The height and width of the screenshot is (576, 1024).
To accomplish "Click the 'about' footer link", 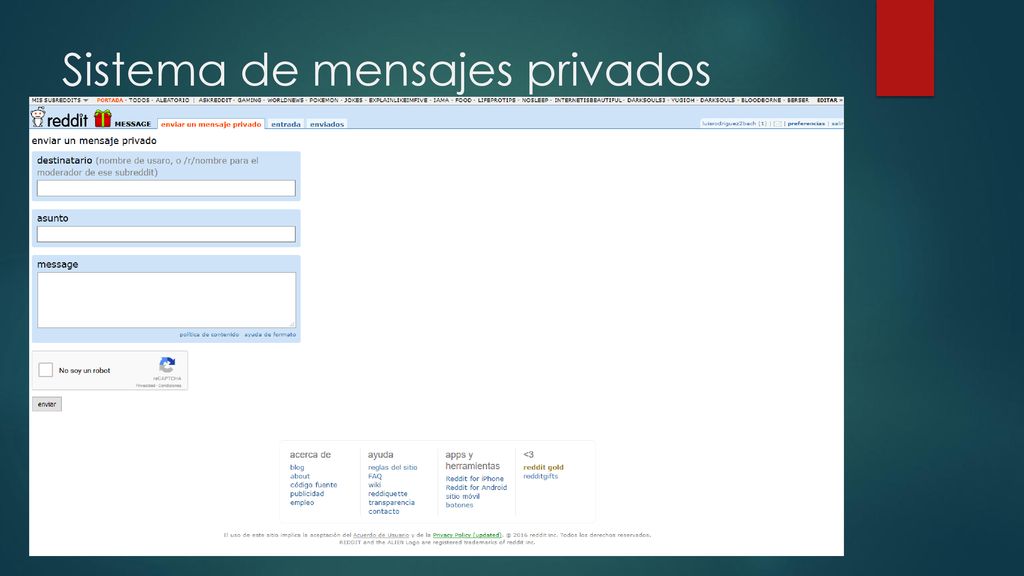I will 300,476.
